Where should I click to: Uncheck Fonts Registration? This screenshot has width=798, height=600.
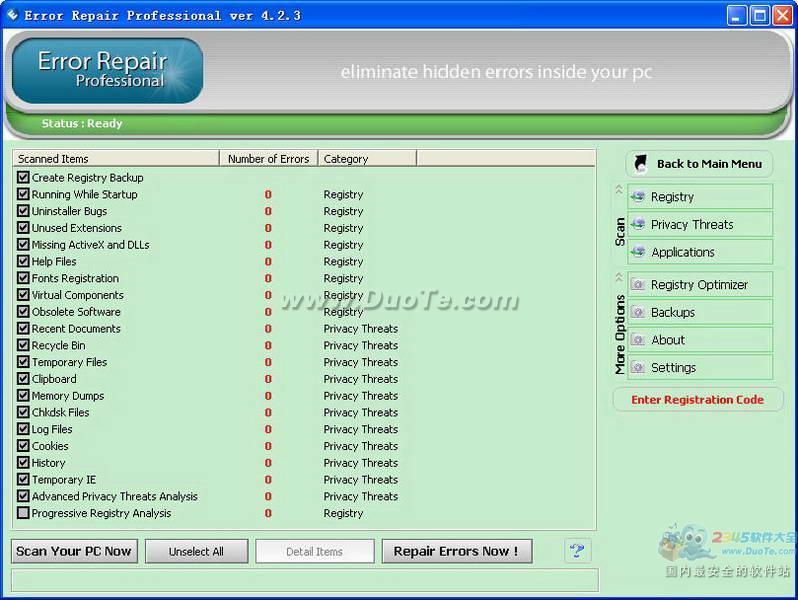pos(23,278)
